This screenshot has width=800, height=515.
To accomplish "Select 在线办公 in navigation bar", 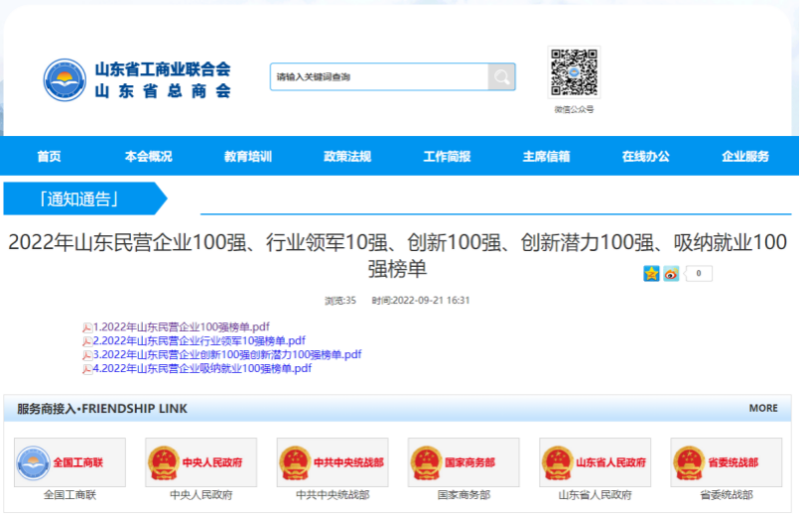I will (646, 156).
